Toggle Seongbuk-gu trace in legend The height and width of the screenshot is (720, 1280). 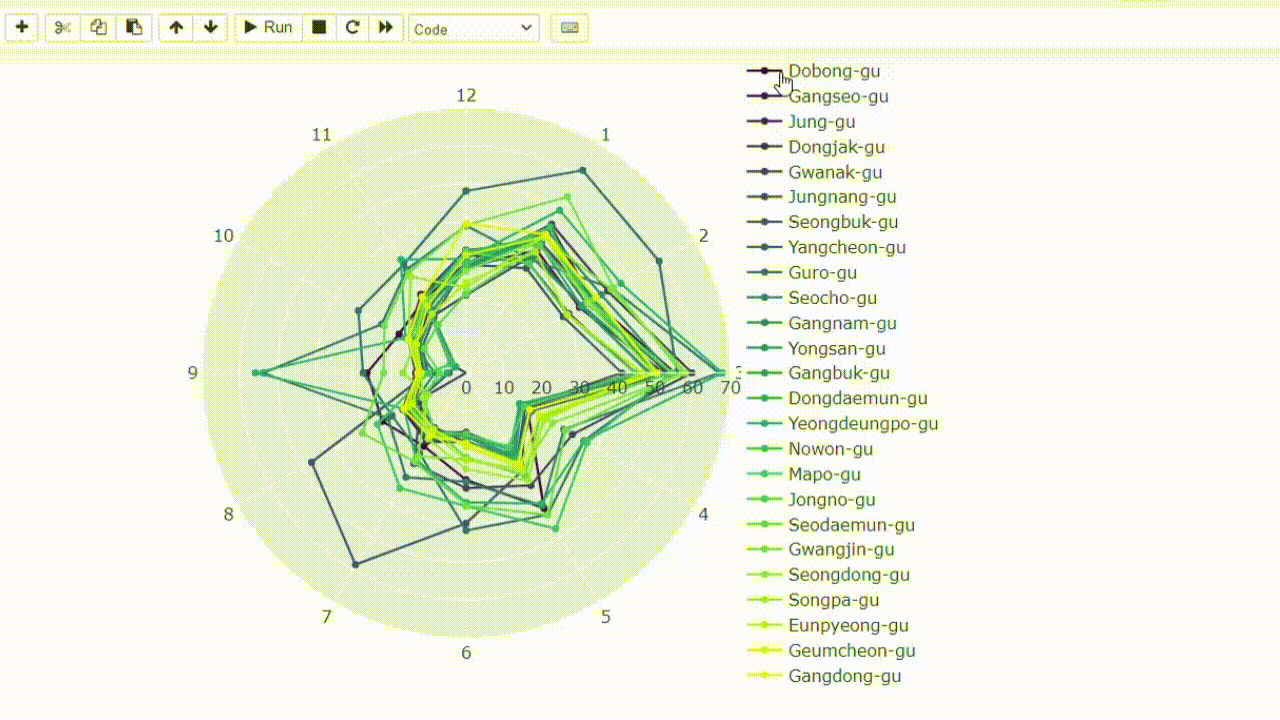pyautogui.click(x=823, y=222)
